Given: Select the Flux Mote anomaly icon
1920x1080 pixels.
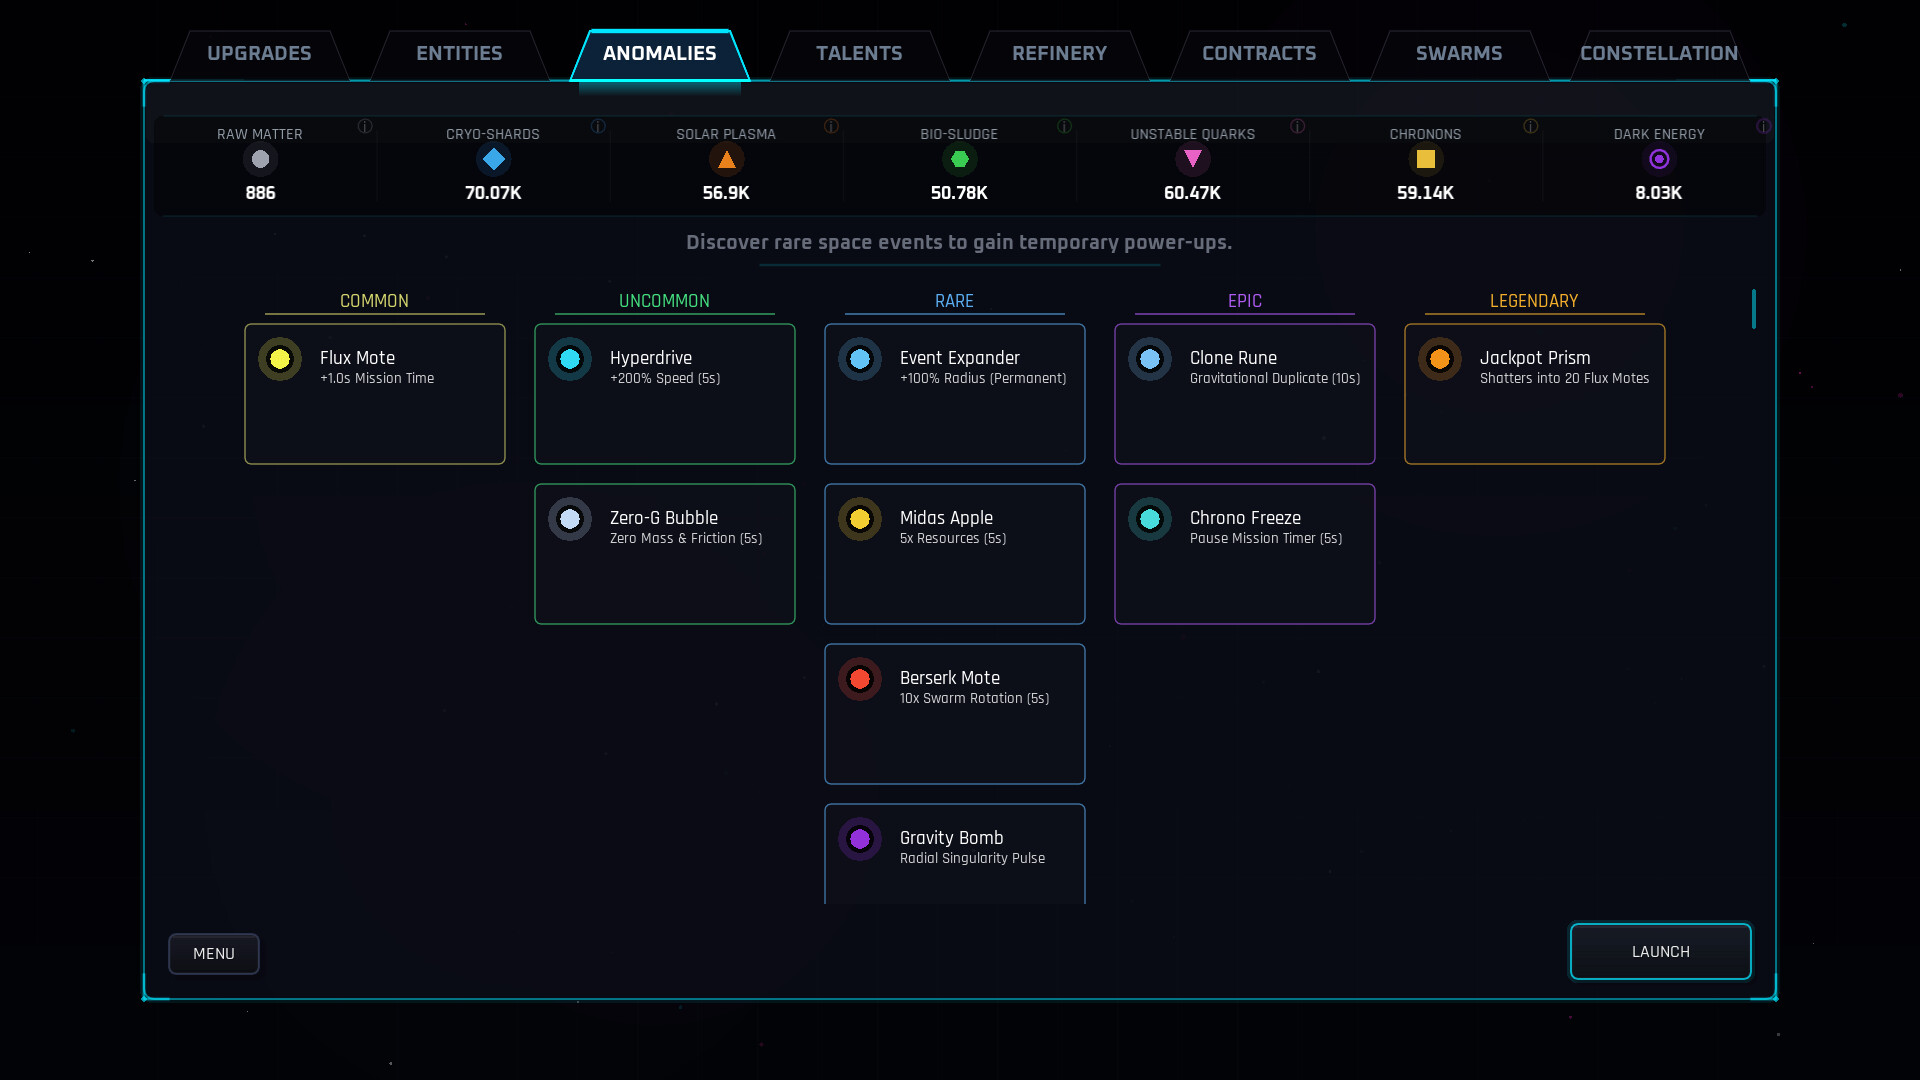Looking at the screenshot, I should pos(280,359).
